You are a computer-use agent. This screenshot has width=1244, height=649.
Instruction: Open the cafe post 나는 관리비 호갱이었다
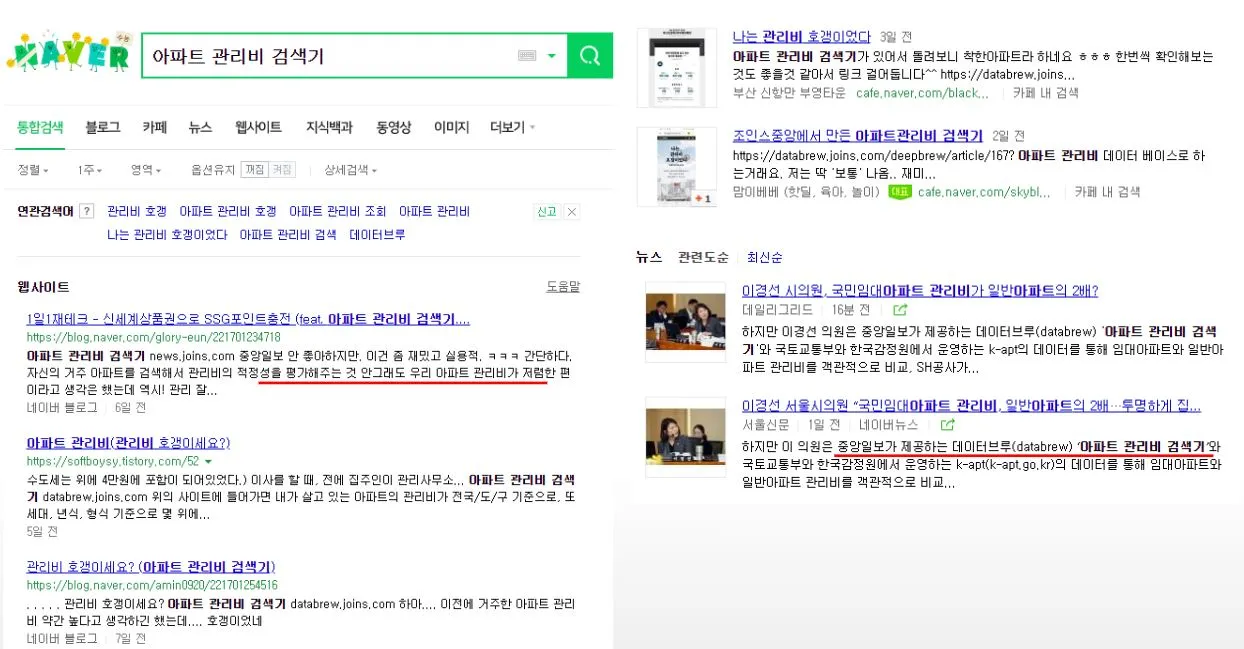(x=801, y=37)
